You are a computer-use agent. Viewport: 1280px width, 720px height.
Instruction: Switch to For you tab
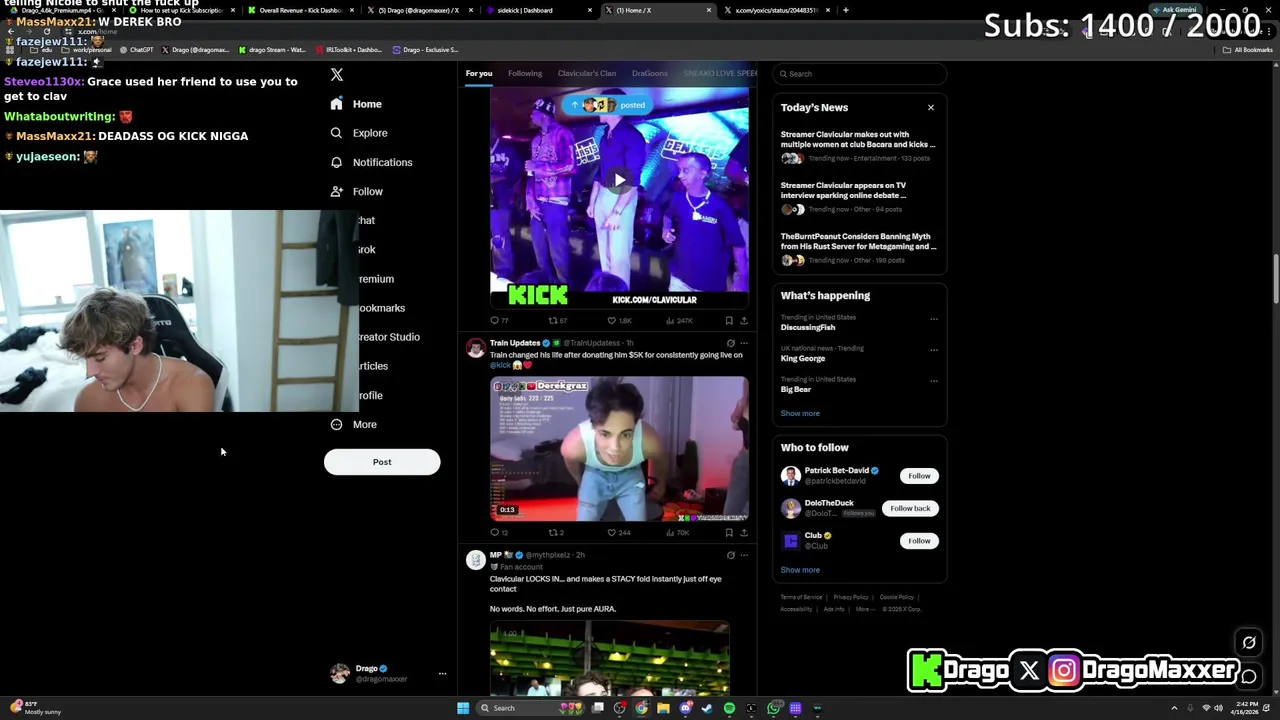click(479, 73)
